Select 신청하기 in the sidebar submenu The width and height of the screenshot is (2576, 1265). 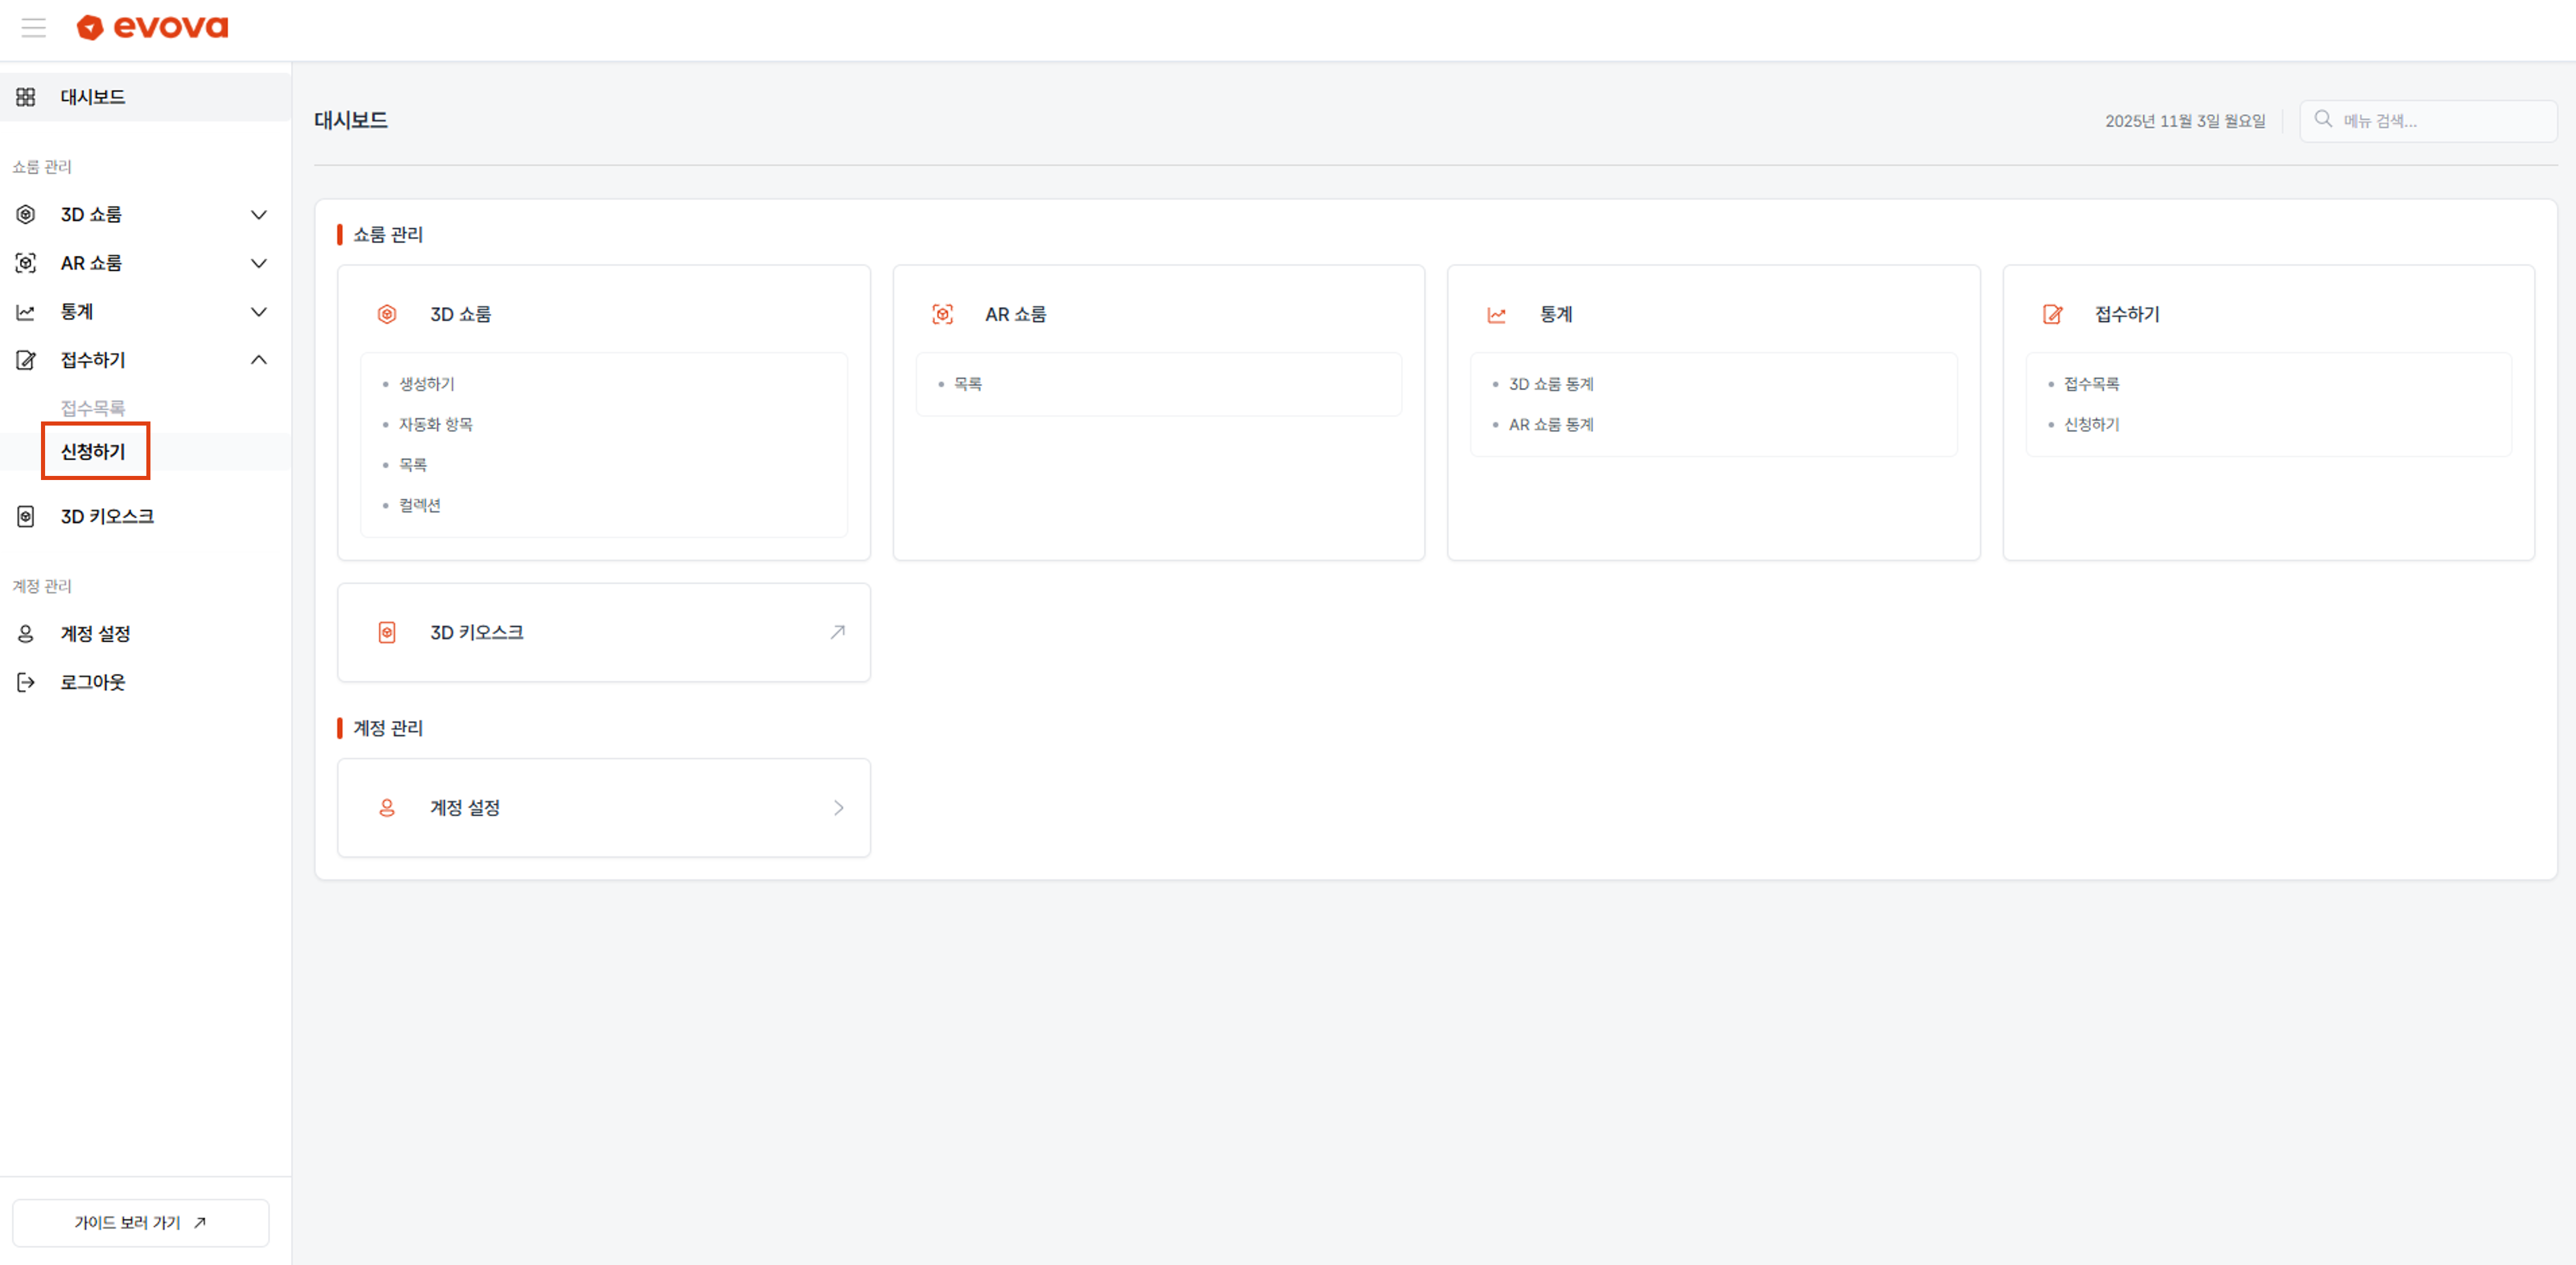93,451
